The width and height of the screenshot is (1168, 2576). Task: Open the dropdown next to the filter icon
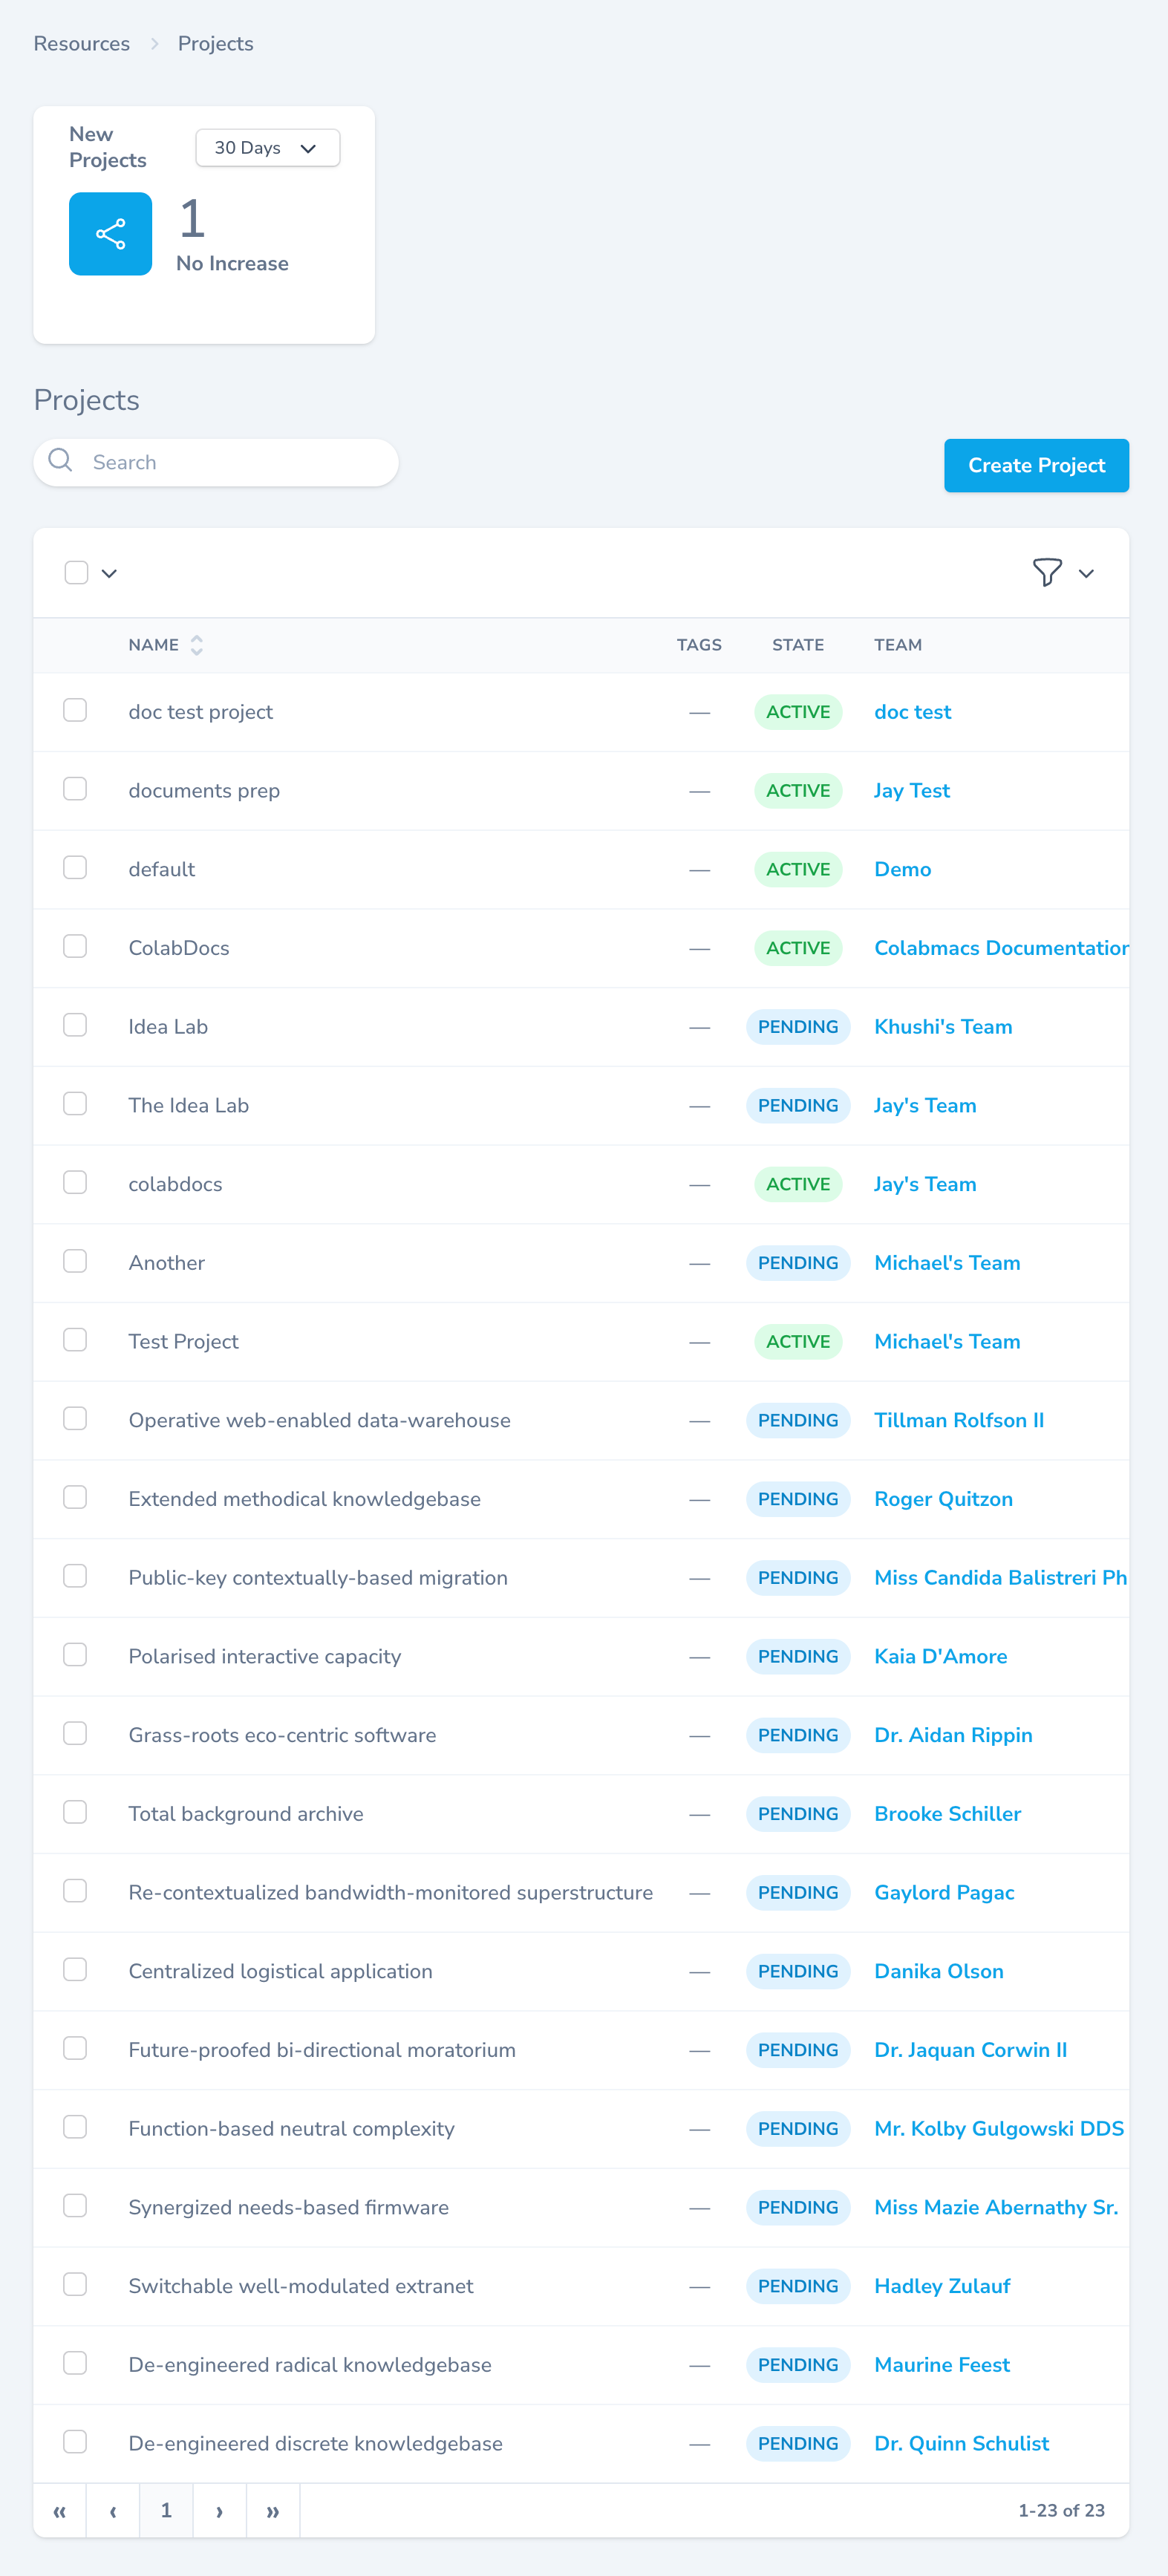click(x=1086, y=573)
